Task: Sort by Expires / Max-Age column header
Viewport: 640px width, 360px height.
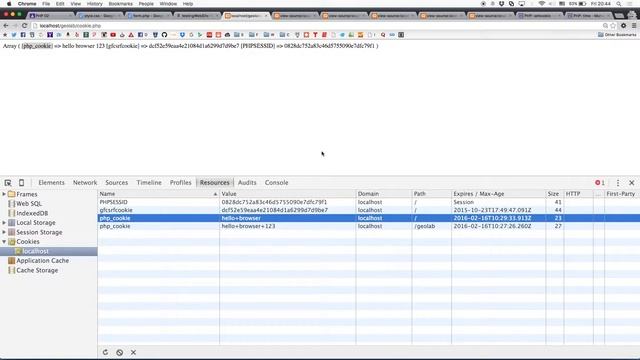Action: click(498, 194)
